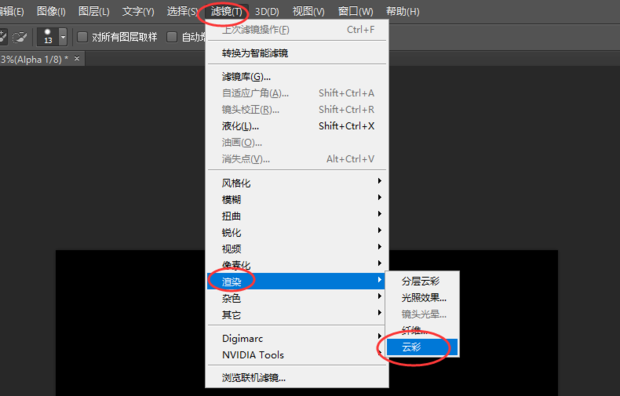The image size is (620, 396).
Task: Apply the 云彩 clouds filter
Action: click(x=422, y=347)
